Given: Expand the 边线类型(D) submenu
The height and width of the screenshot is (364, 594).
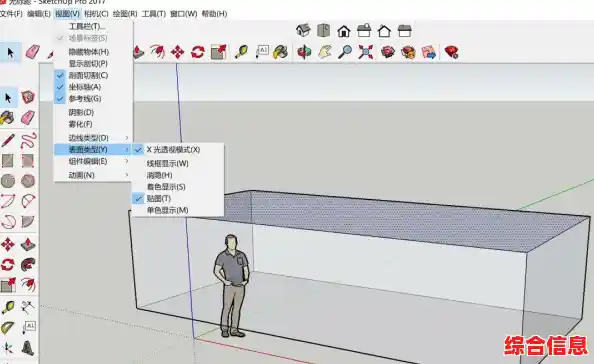Looking at the screenshot, I should 93,137.
